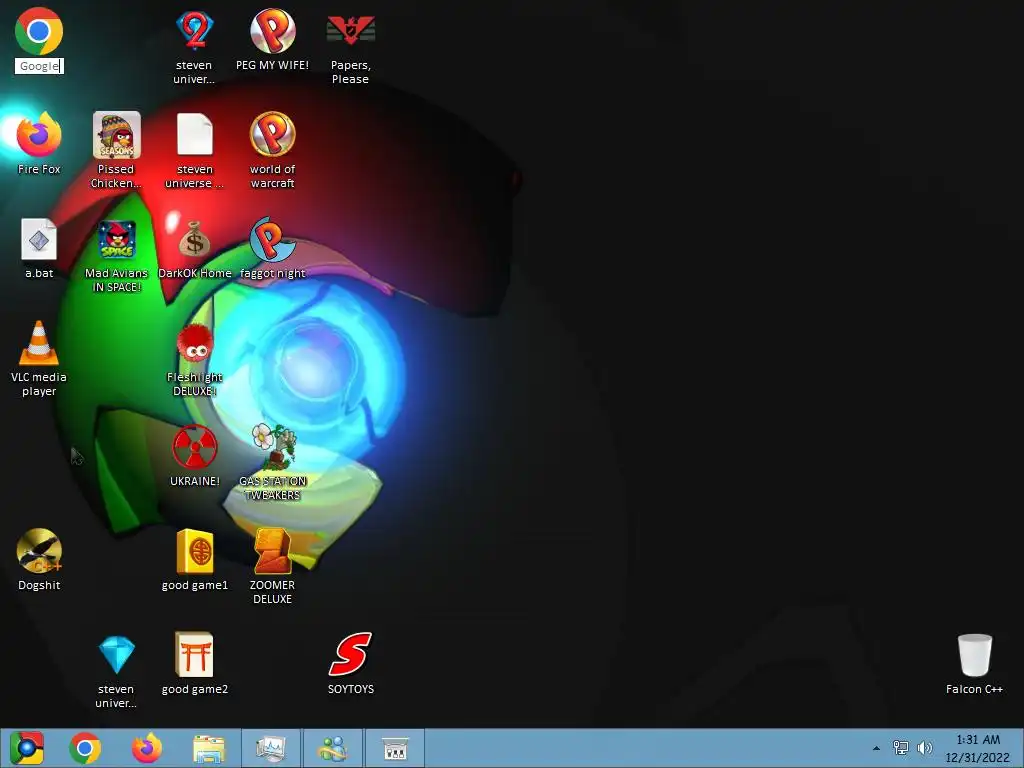Select the world of warcraft shortcut
This screenshot has height=768, width=1024.
pos(272,135)
